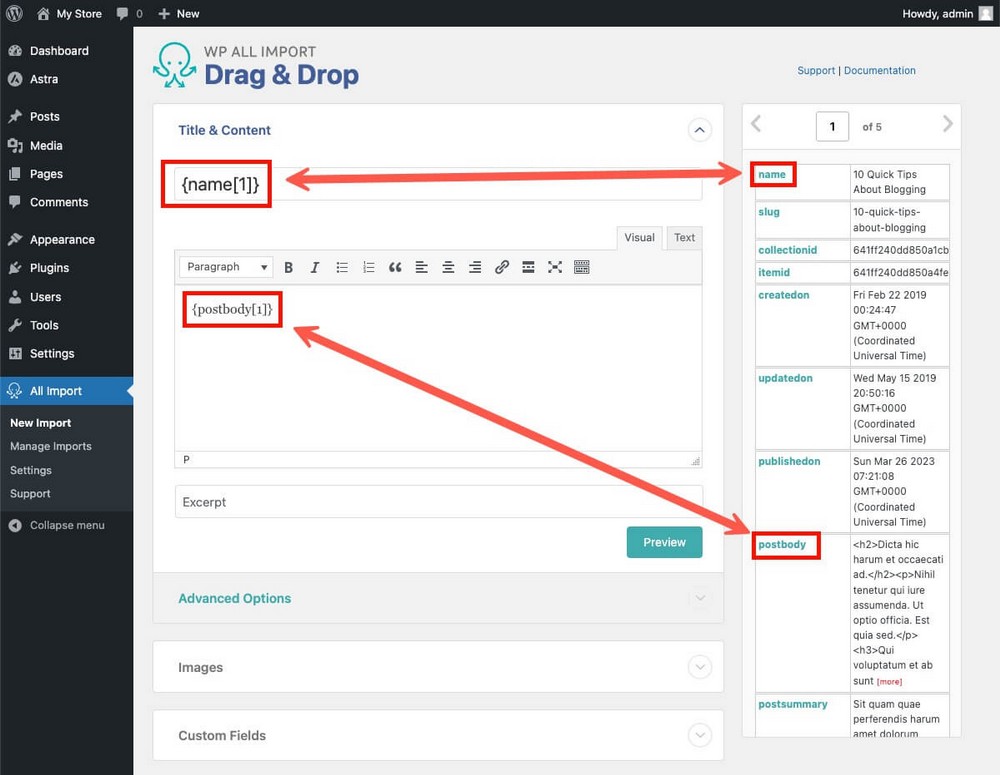This screenshot has width=1000, height=775.
Task: Open Manage Imports submenu
Action: [51, 447]
